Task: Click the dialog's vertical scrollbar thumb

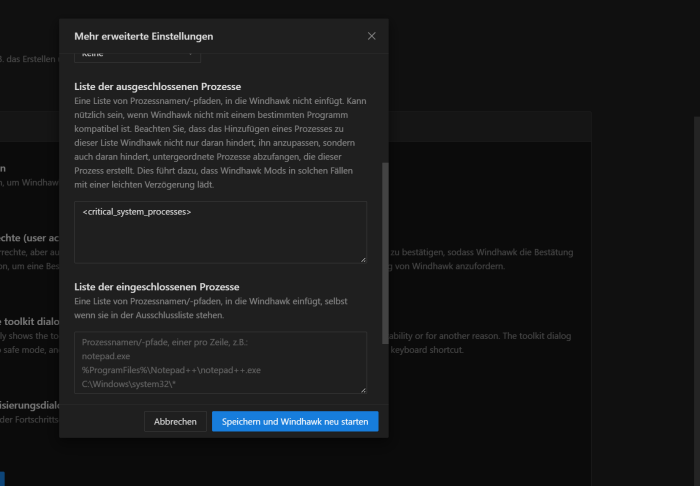Action: point(385,253)
